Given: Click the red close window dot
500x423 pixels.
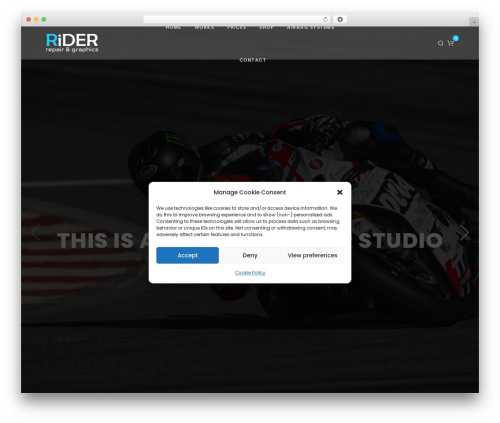Looking at the screenshot, I should coord(29,20).
